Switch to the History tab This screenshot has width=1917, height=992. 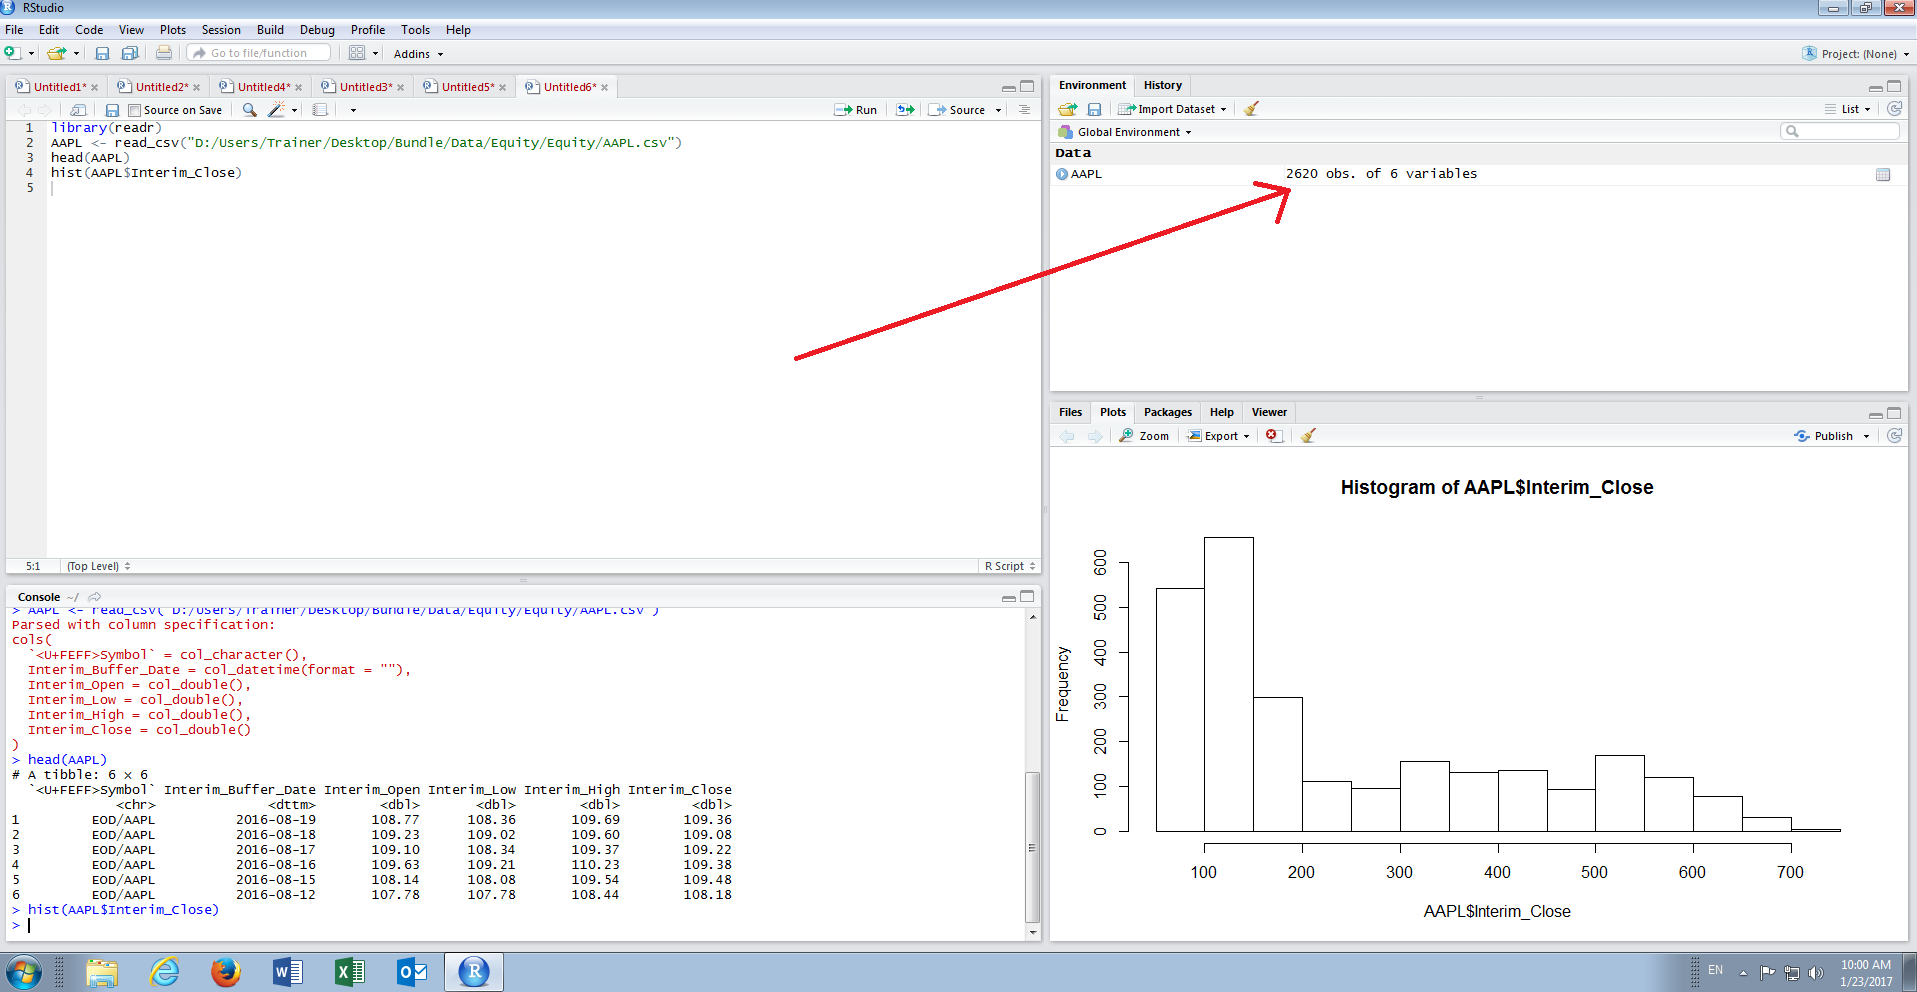pos(1162,85)
